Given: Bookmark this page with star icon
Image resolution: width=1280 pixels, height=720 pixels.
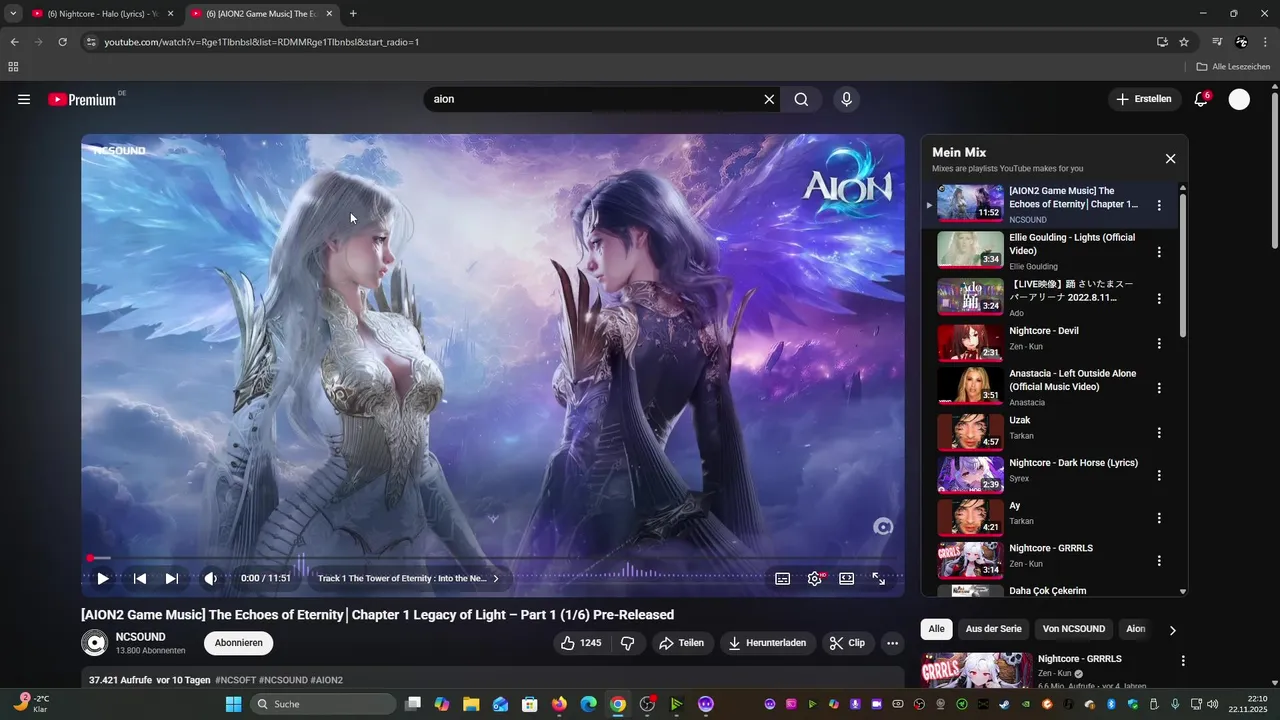Looking at the screenshot, I should 1184,42.
